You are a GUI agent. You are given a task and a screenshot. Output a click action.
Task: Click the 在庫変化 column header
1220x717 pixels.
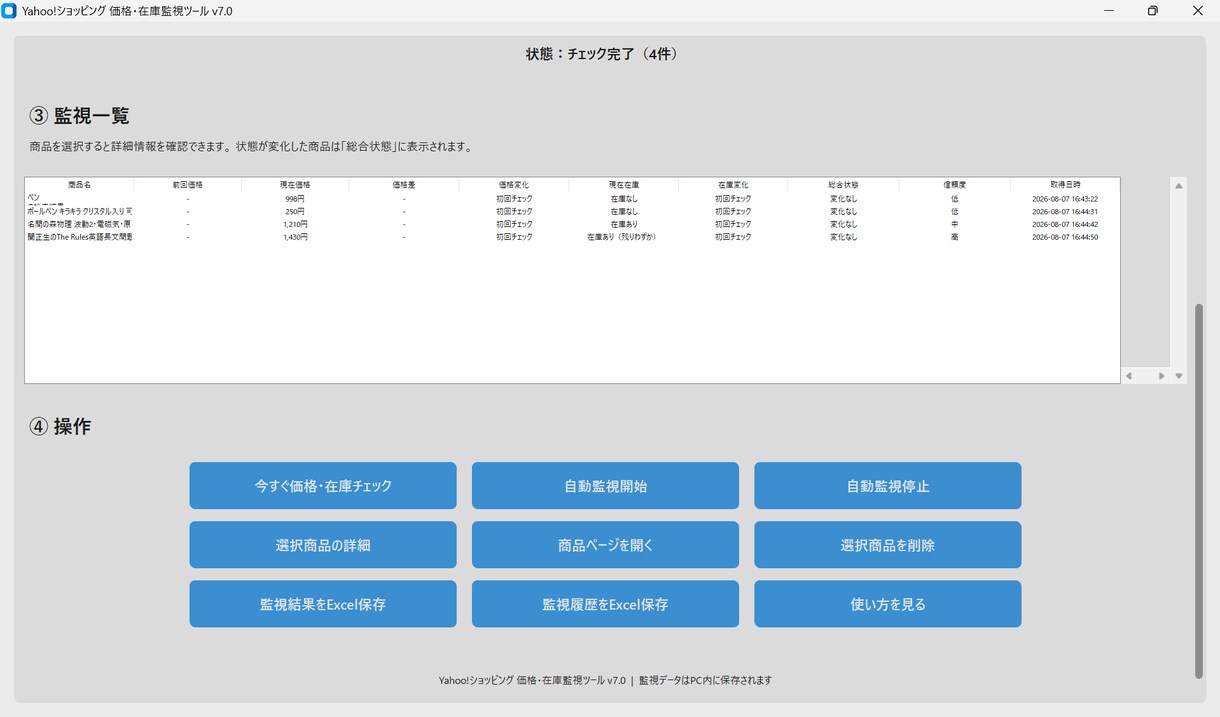coord(733,185)
